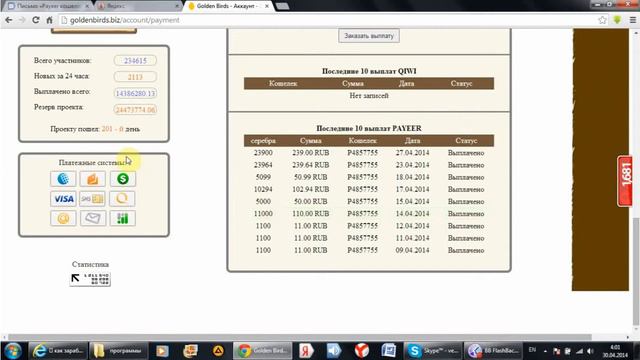
Task: Click the WebMoney payment system icon
Action: [x=63, y=179]
